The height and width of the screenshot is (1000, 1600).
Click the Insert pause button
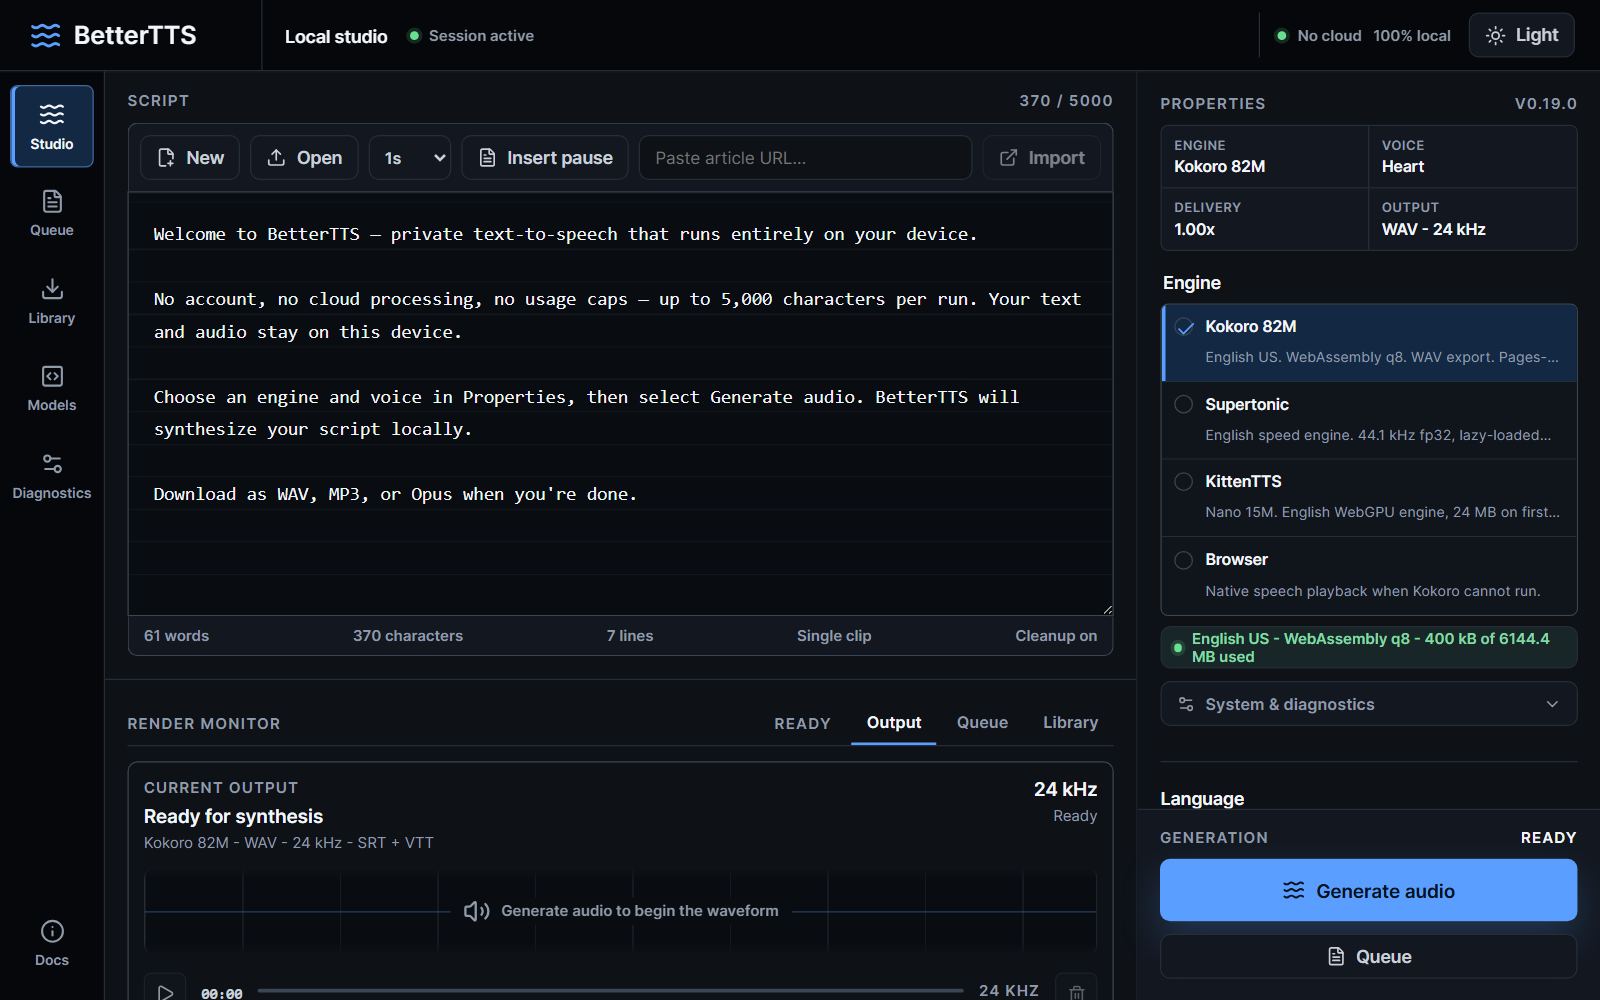[545, 158]
